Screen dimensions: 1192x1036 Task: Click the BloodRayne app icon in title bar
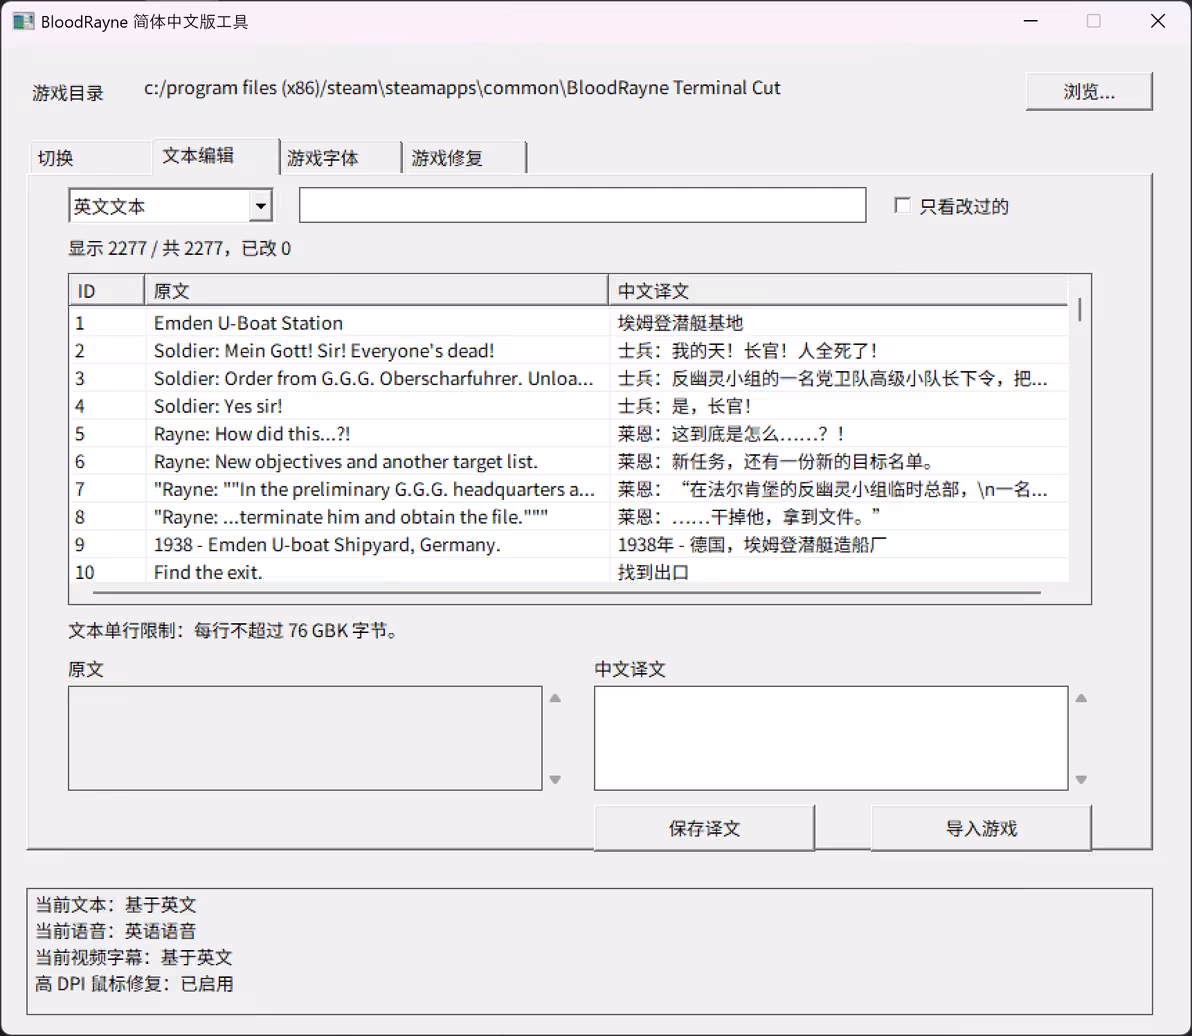tap(24, 21)
